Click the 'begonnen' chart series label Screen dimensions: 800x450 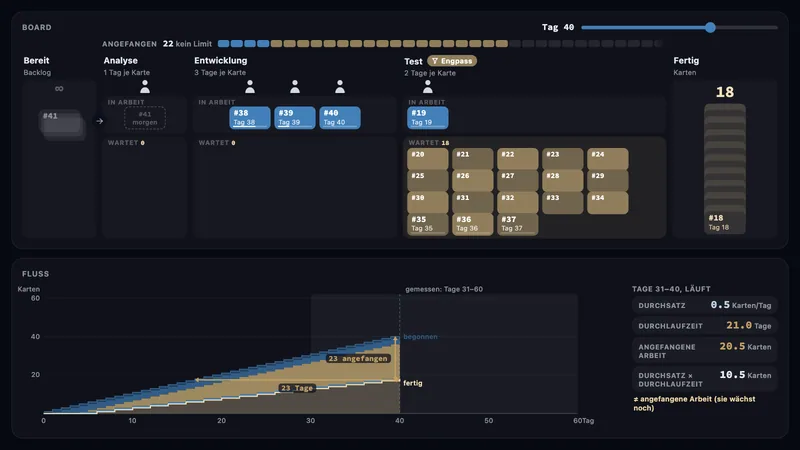[x=420, y=337]
